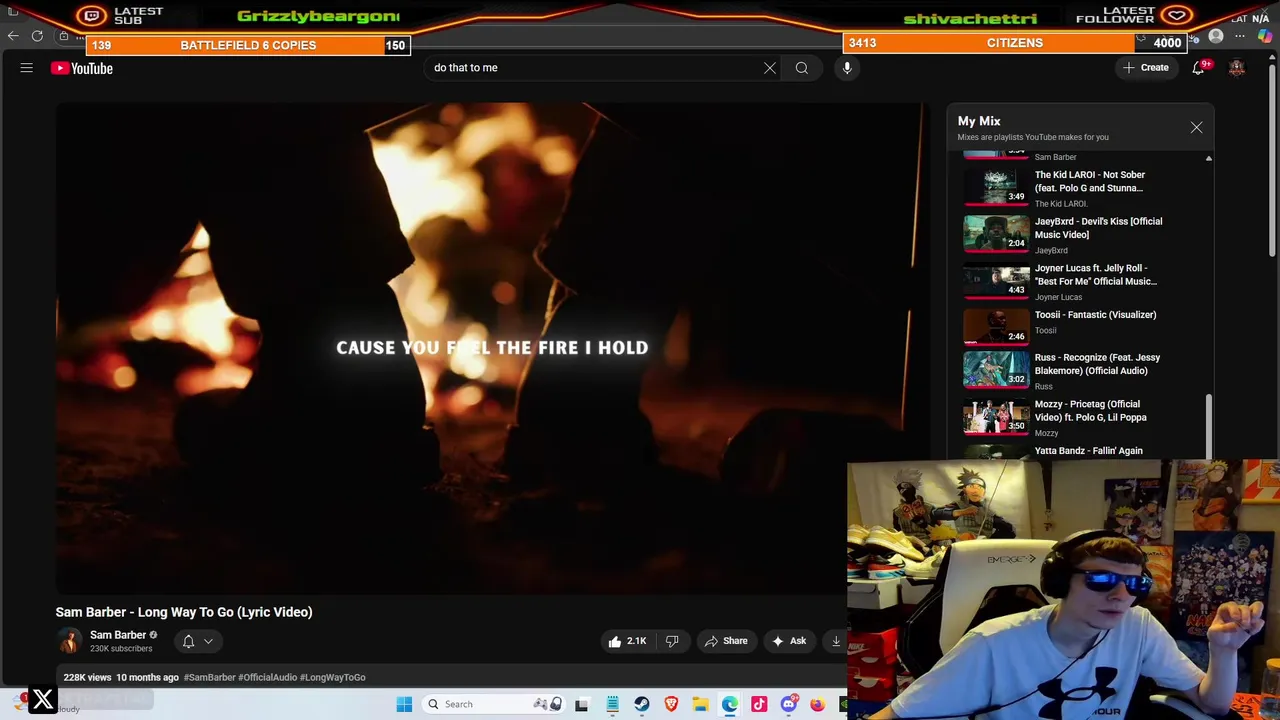Open File Explorer from the taskbar
Viewport: 1280px width, 720px height.
click(x=700, y=704)
